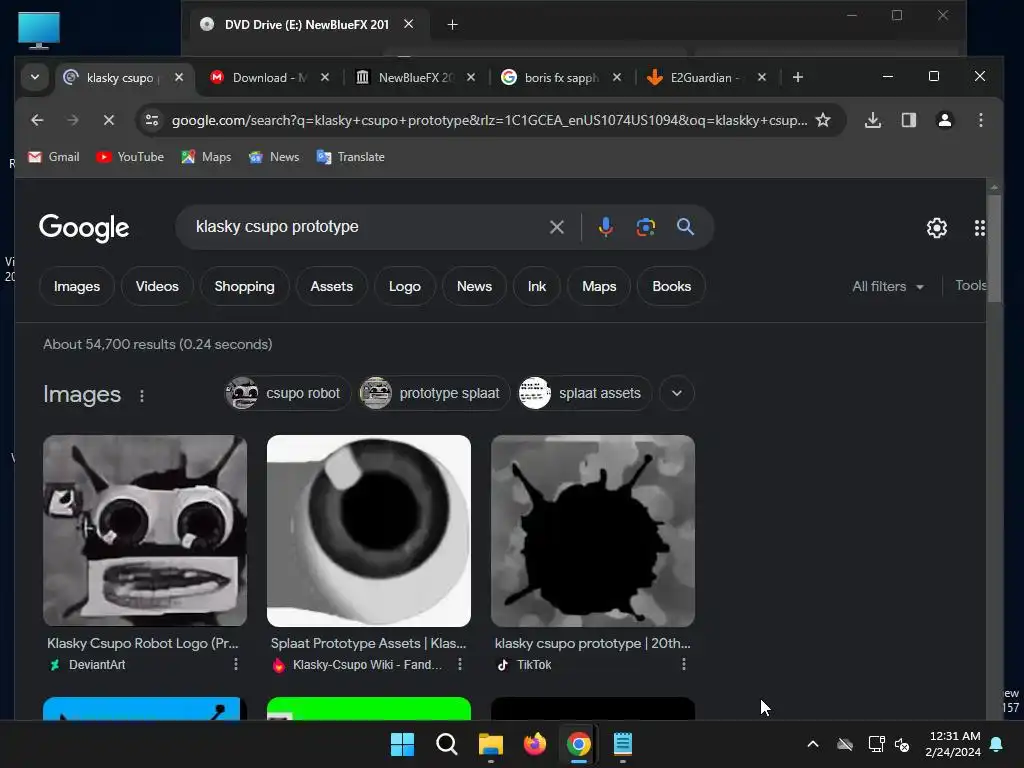Submit search with magnifier icon
The width and height of the screenshot is (1024, 768).
(685, 227)
